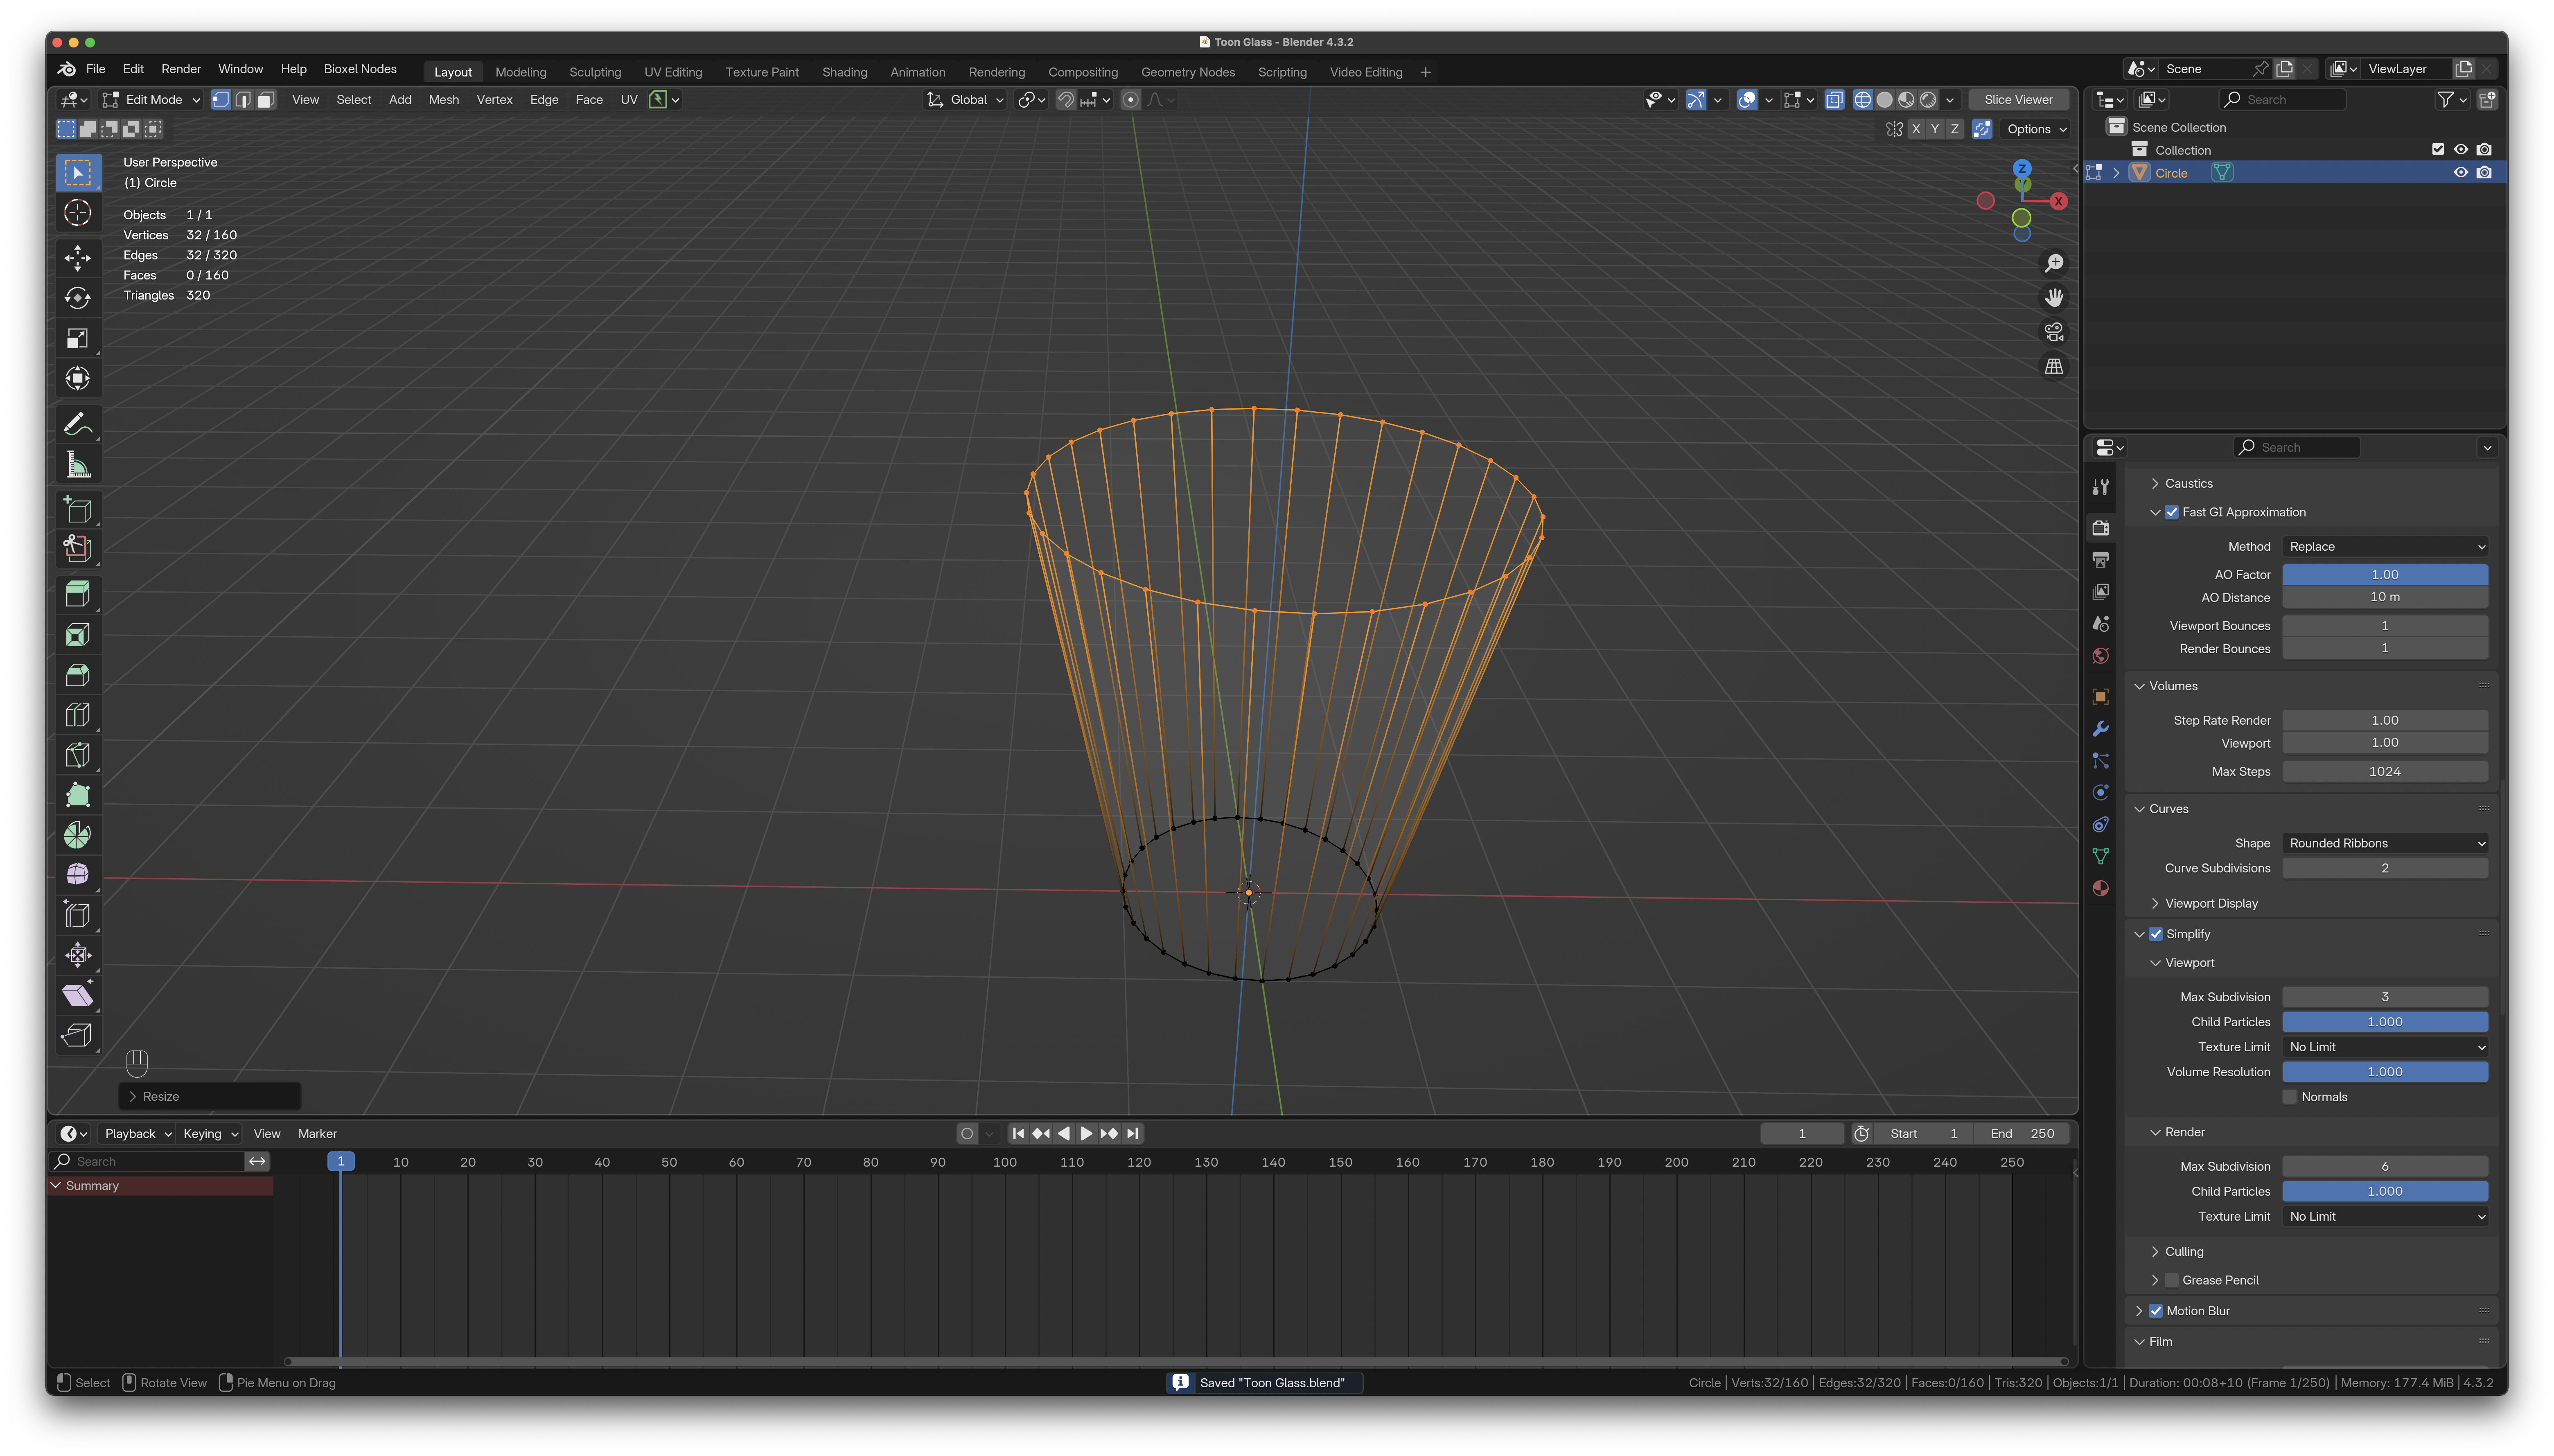Open the Keying timeline popover
The height and width of the screenshot is (1456, 2554).
point(210,1134)
